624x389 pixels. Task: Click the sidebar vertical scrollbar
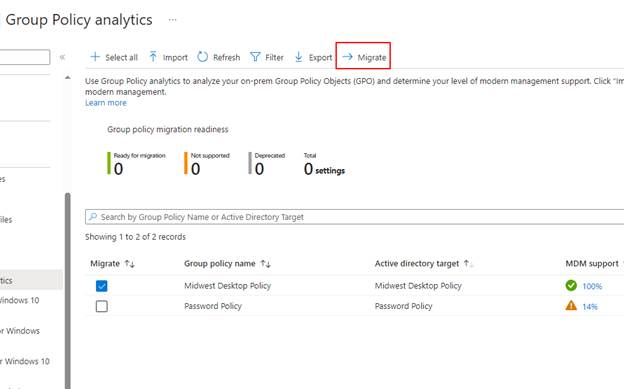pos(68,291)
